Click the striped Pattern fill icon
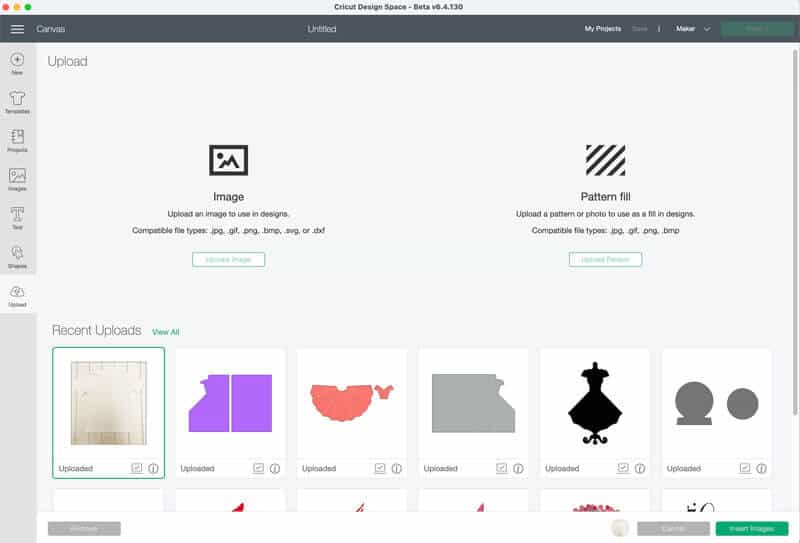 click(606, 160)
